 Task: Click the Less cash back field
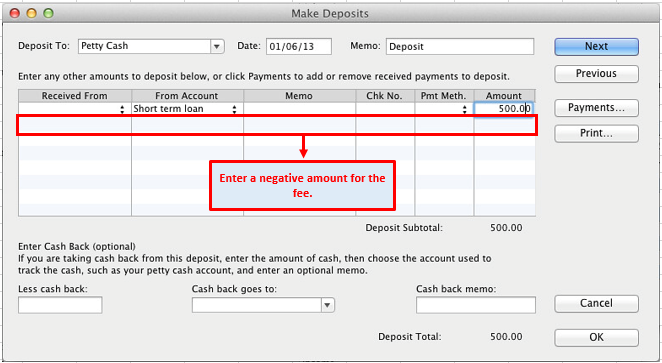(x=60, y=305)
